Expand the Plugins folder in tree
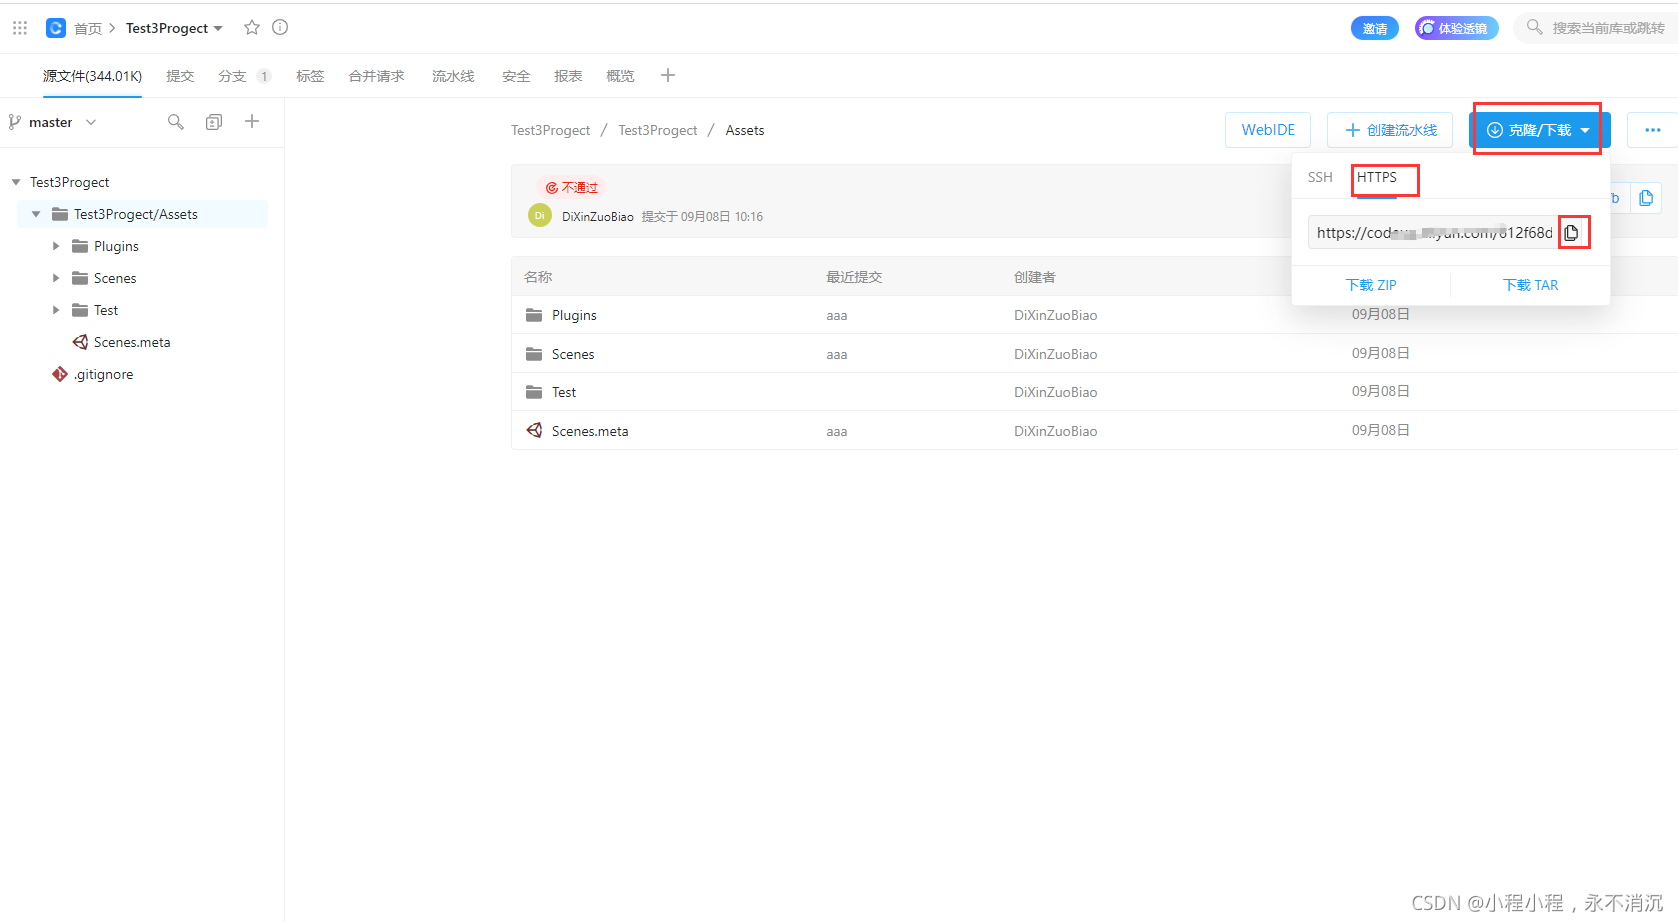Image resolution: width=1678 pixels, height=922 pixels. click(56, 246)
